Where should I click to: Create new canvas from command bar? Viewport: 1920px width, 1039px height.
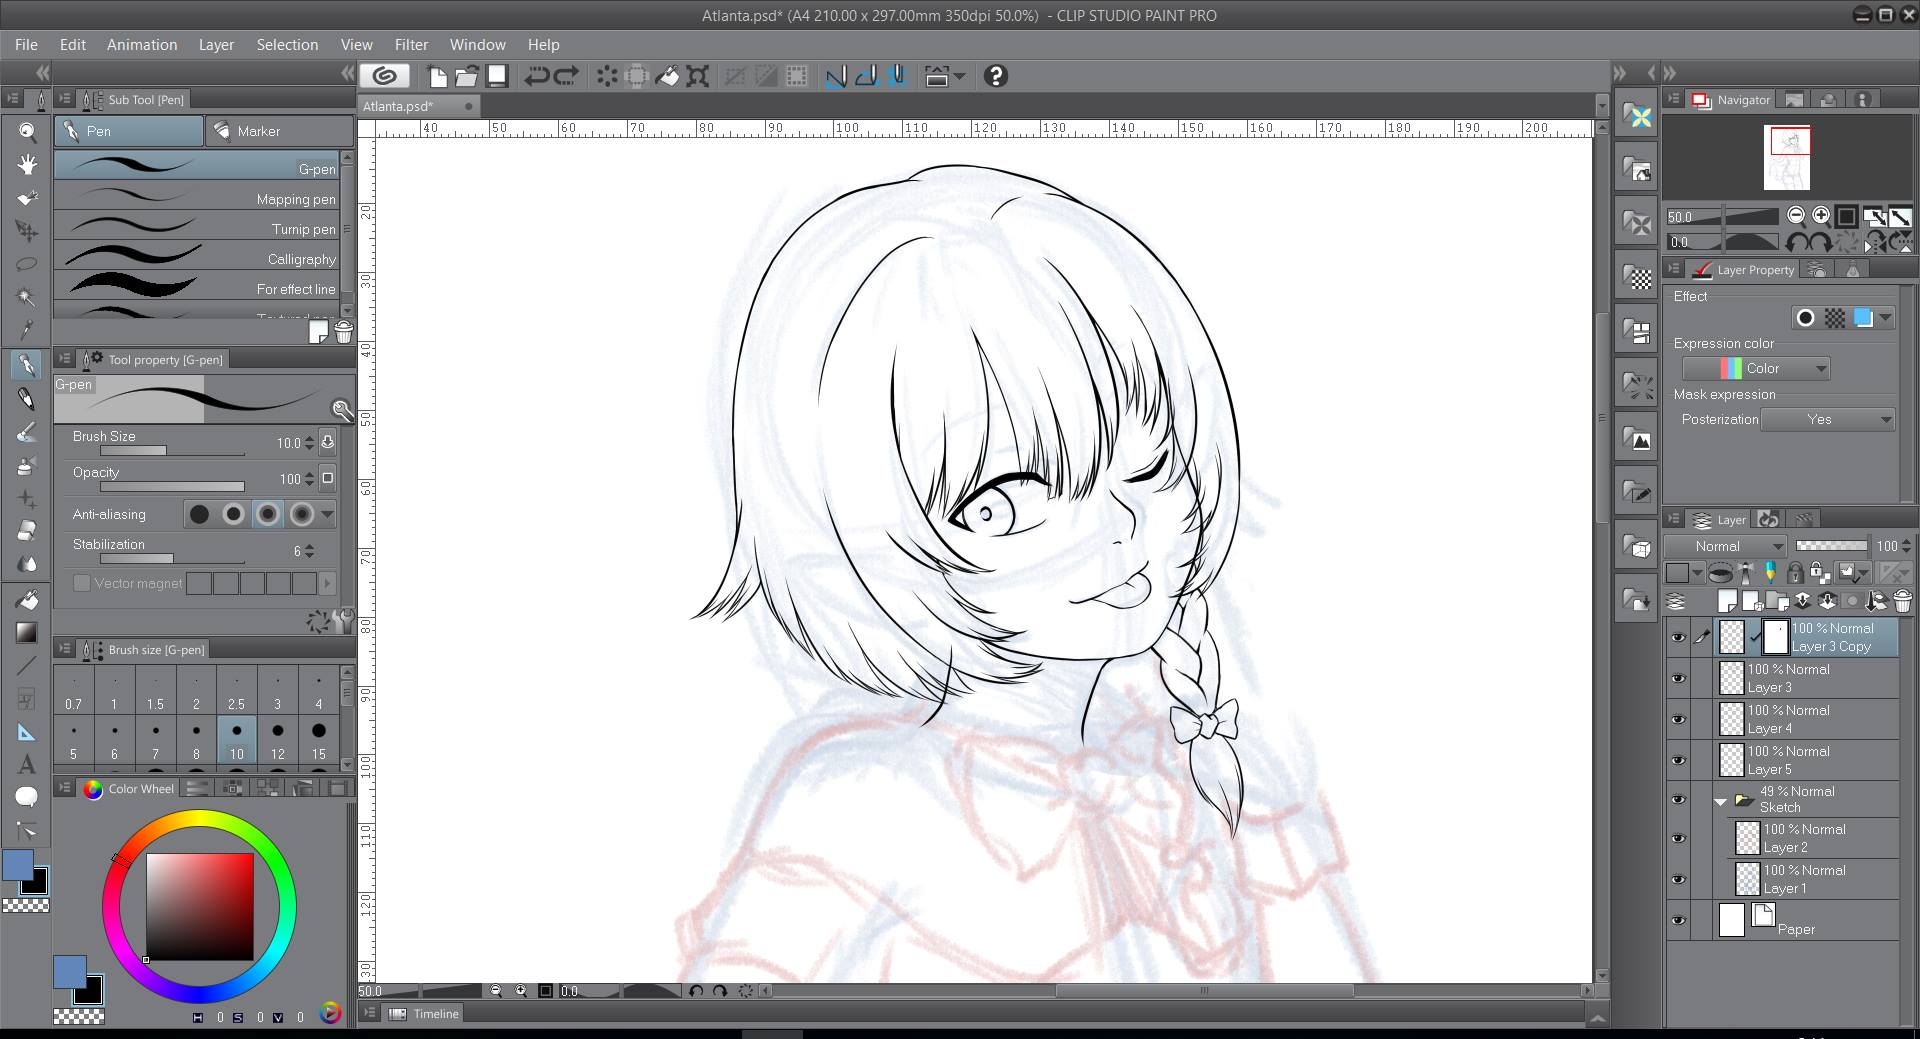(x=437, y=76)
